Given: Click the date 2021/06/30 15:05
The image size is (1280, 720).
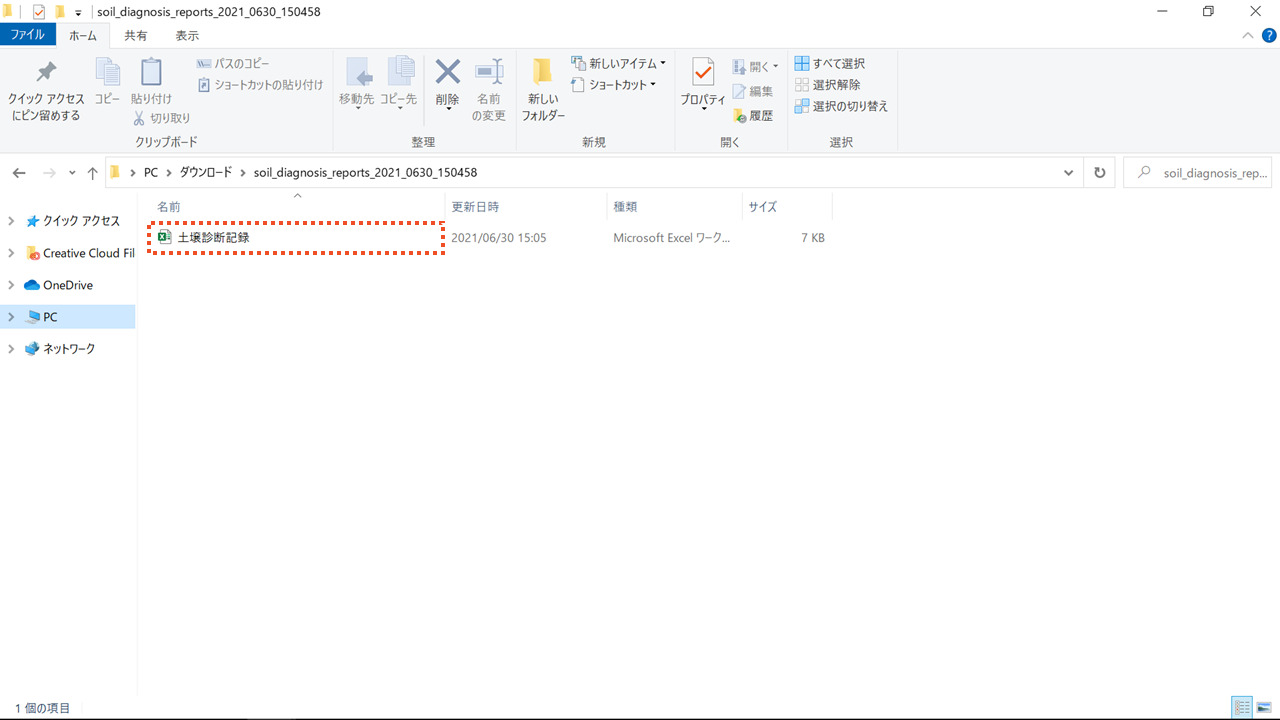Looking at the screenshot, I should (499, 238).
